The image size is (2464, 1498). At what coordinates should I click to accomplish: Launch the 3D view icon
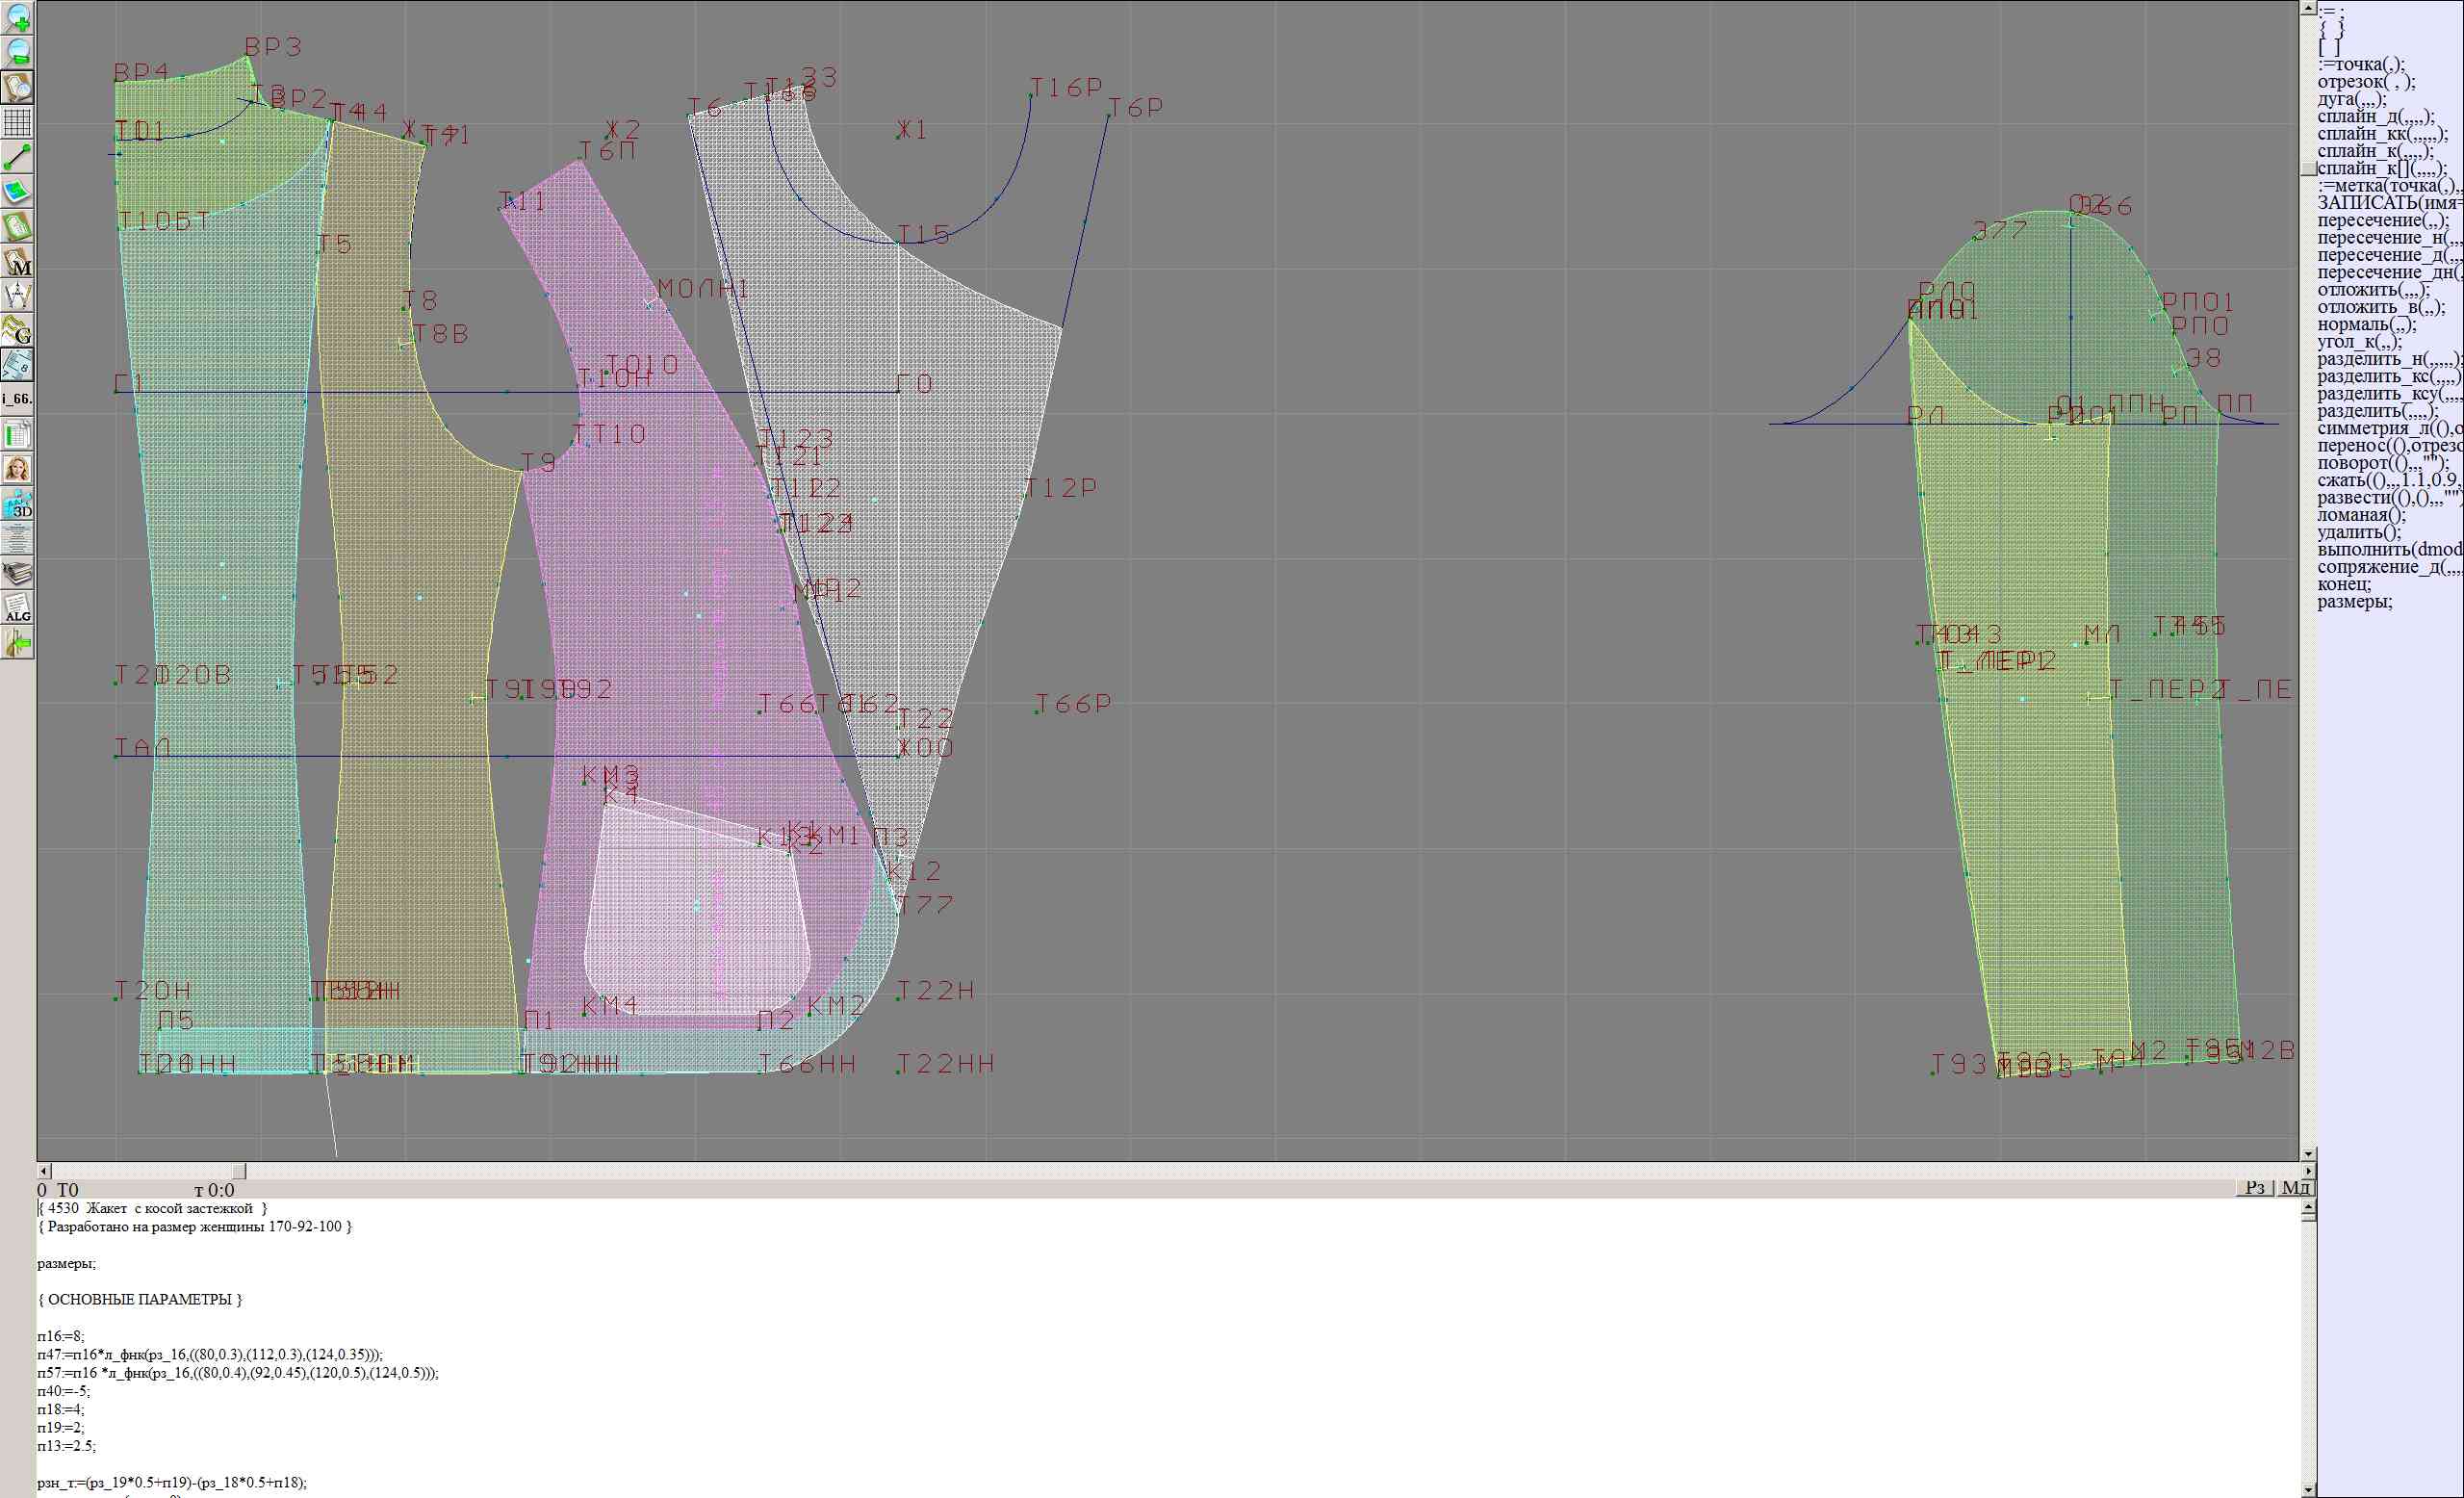point(18,504)
